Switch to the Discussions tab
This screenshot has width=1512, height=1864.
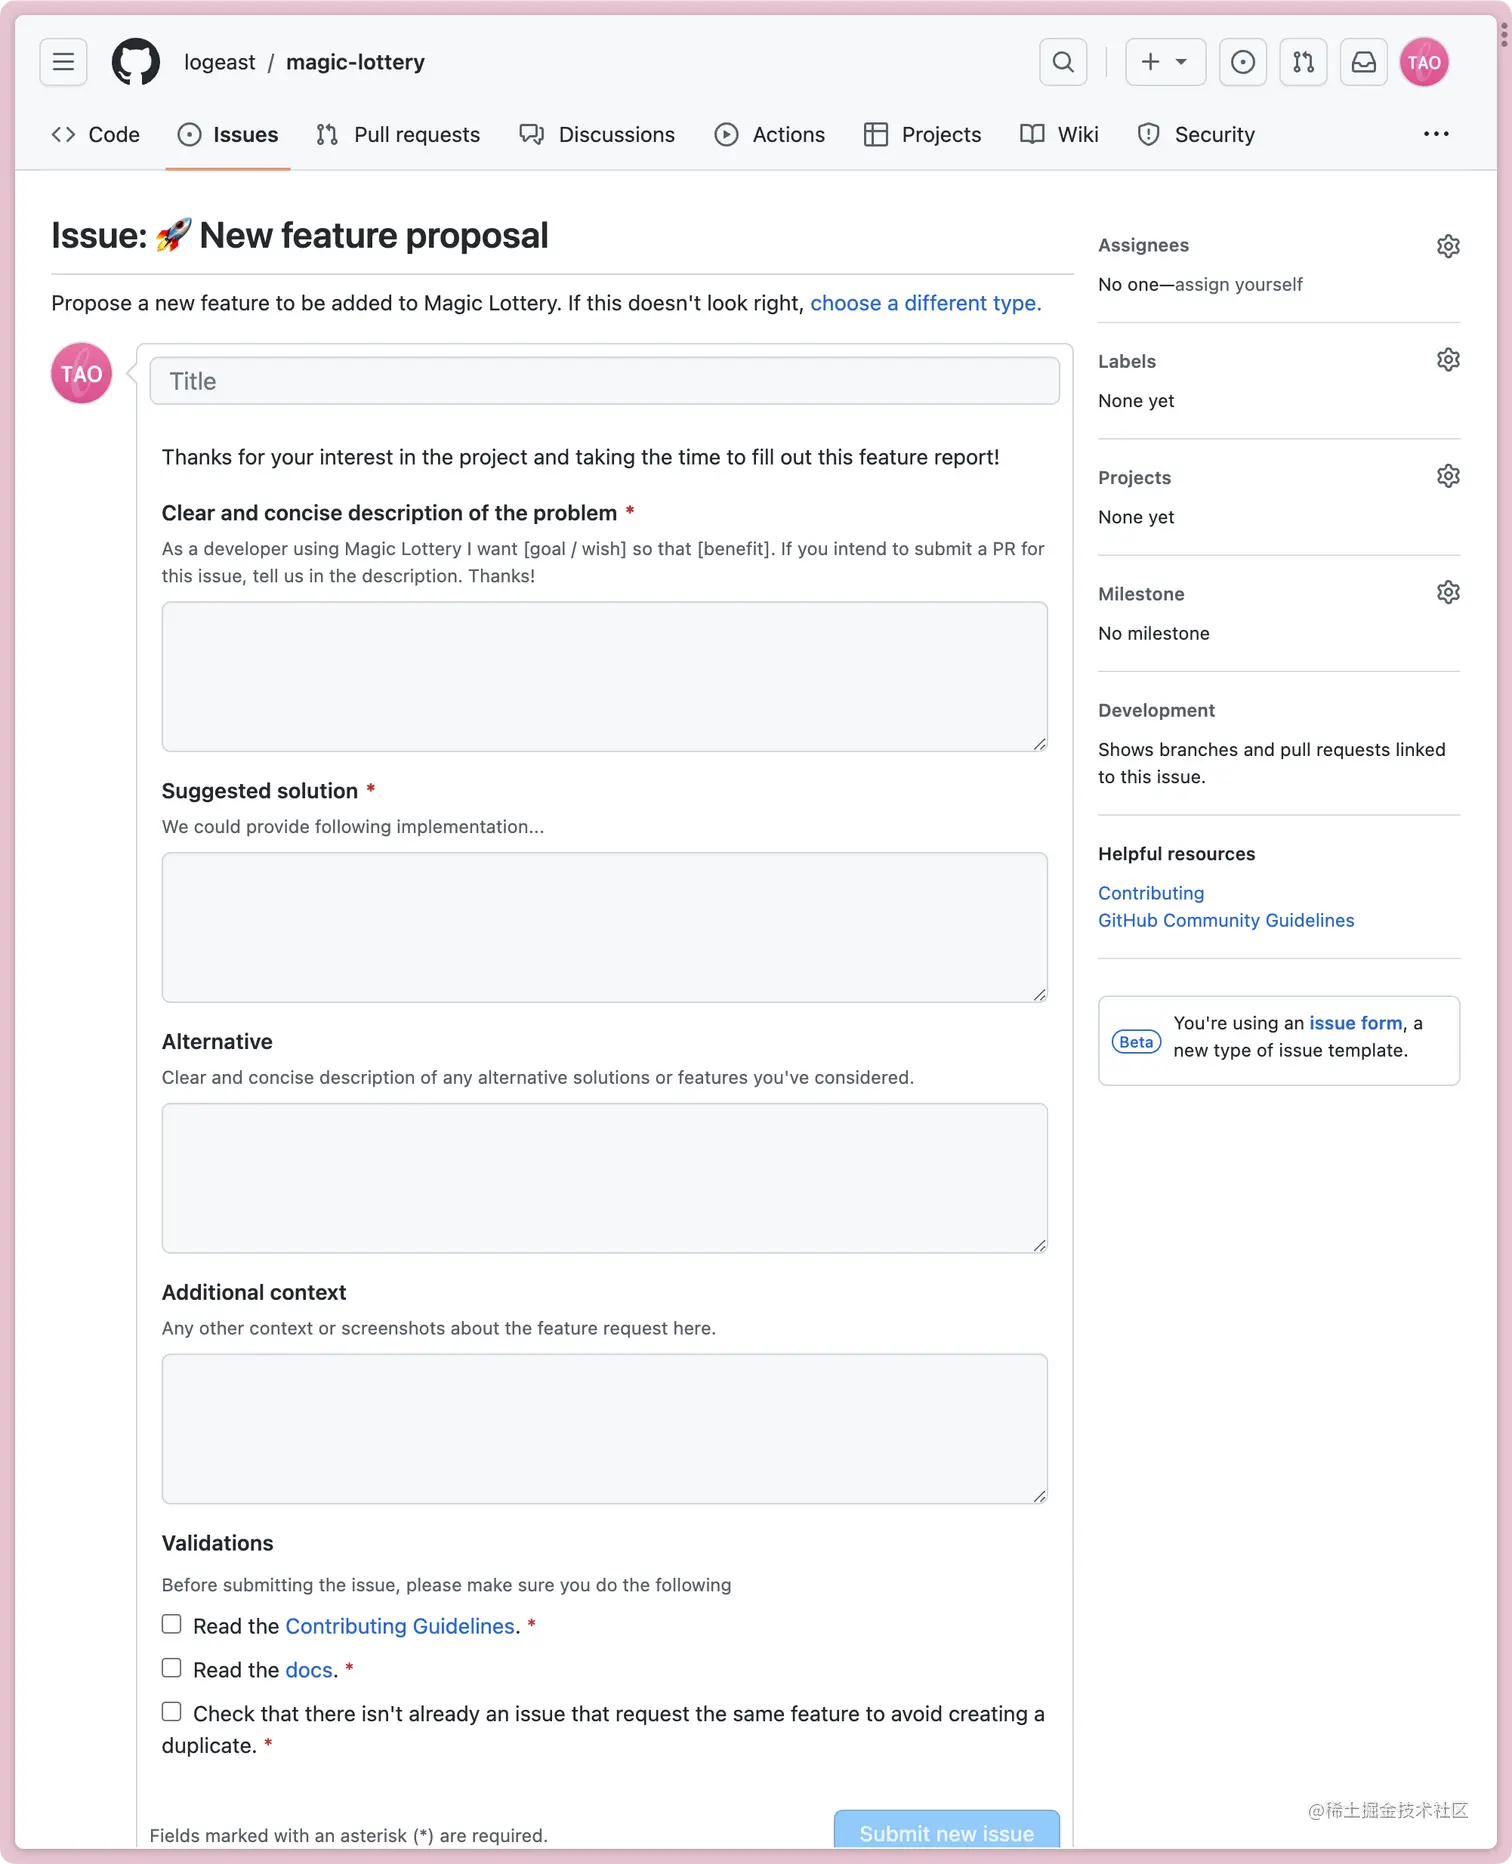click(597, 135)
